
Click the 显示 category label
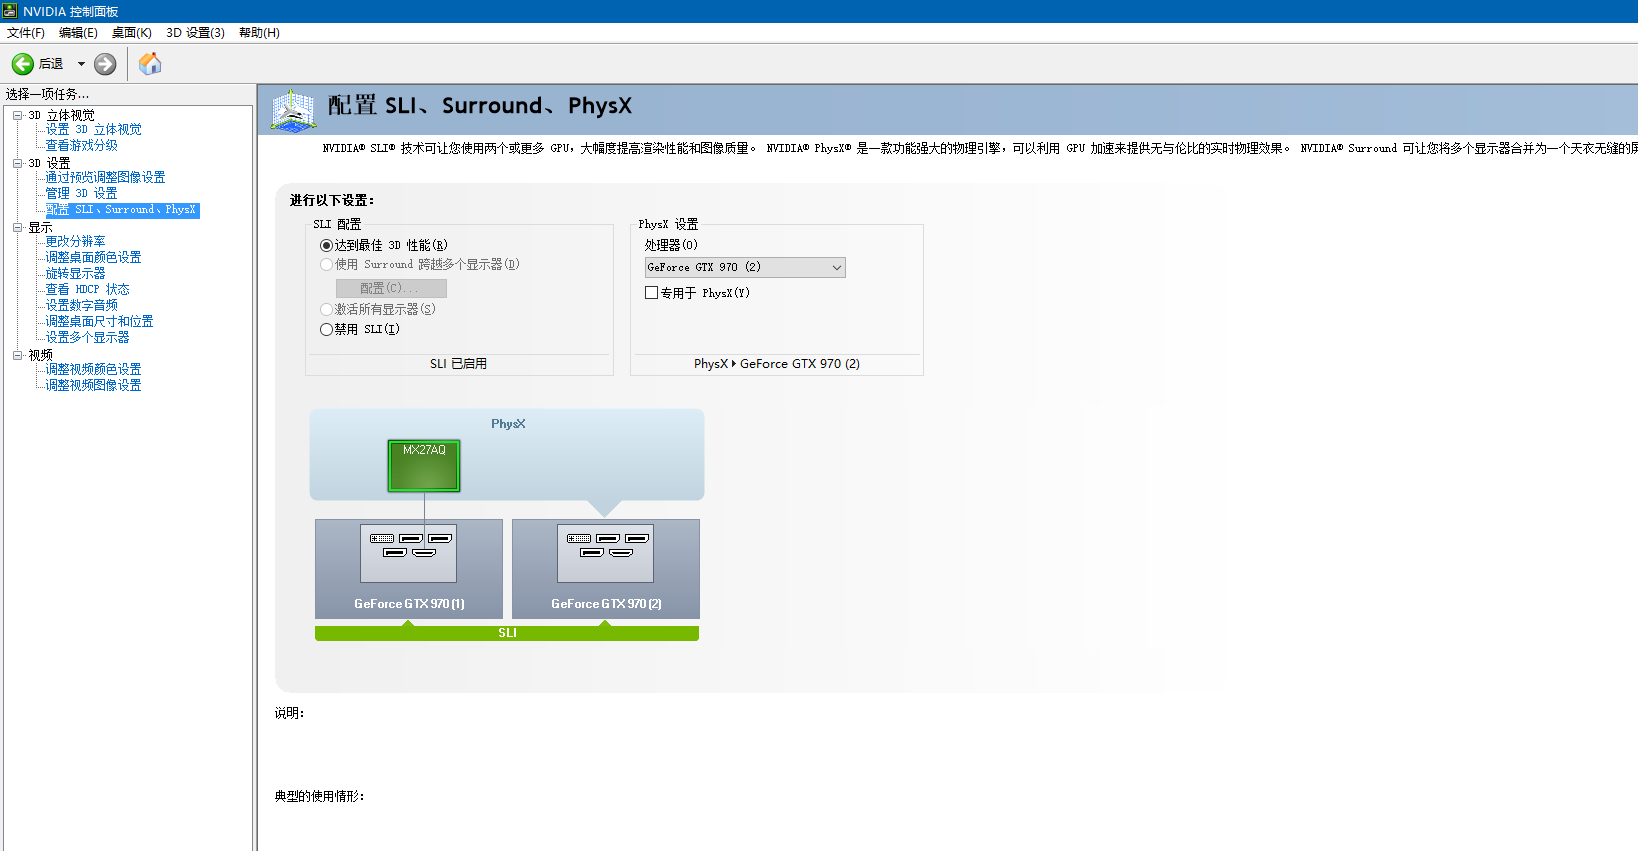[x=41, y=227]
